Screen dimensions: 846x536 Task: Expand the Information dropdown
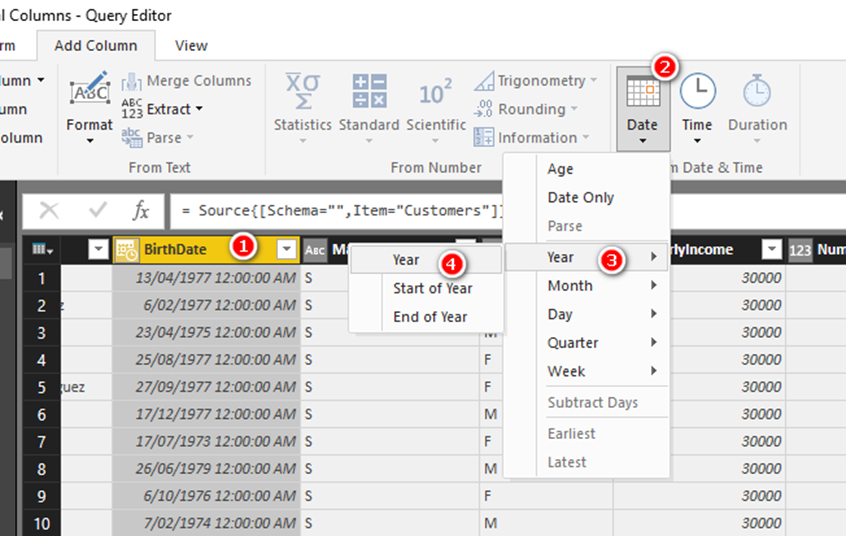click(531, 138)
